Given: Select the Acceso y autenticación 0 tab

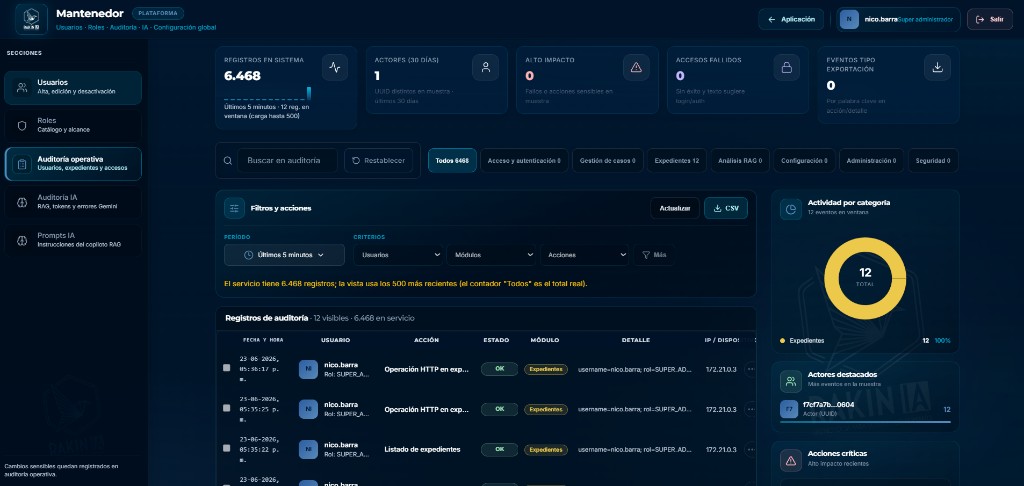Looking at the screenshot, I should (524, 161).
